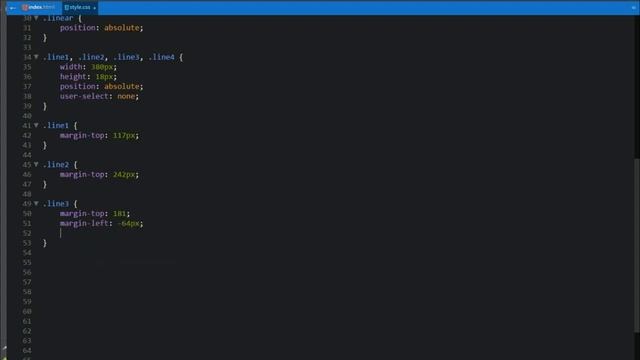Click line number 33 in the gutter
The image size is (640, 360).
[27, 47]
